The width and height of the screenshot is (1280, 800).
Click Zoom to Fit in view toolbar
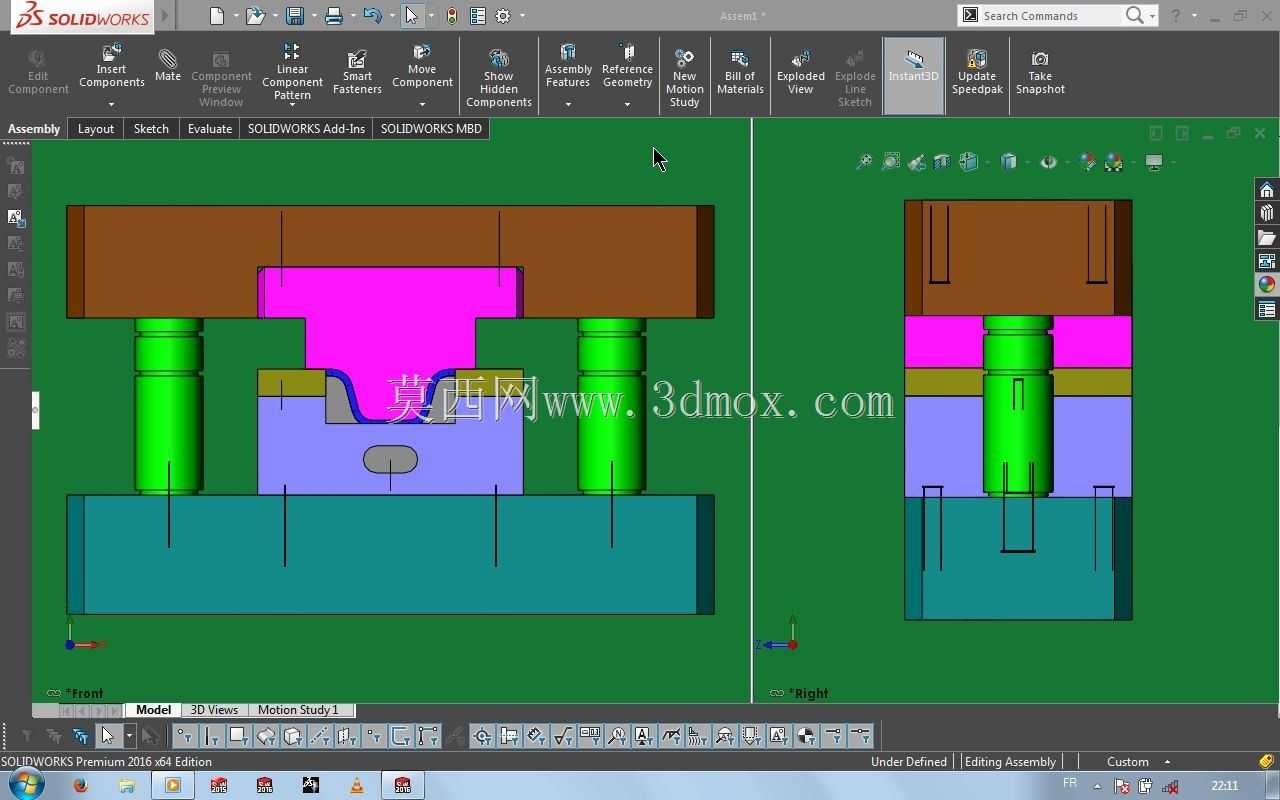(864, 162)
